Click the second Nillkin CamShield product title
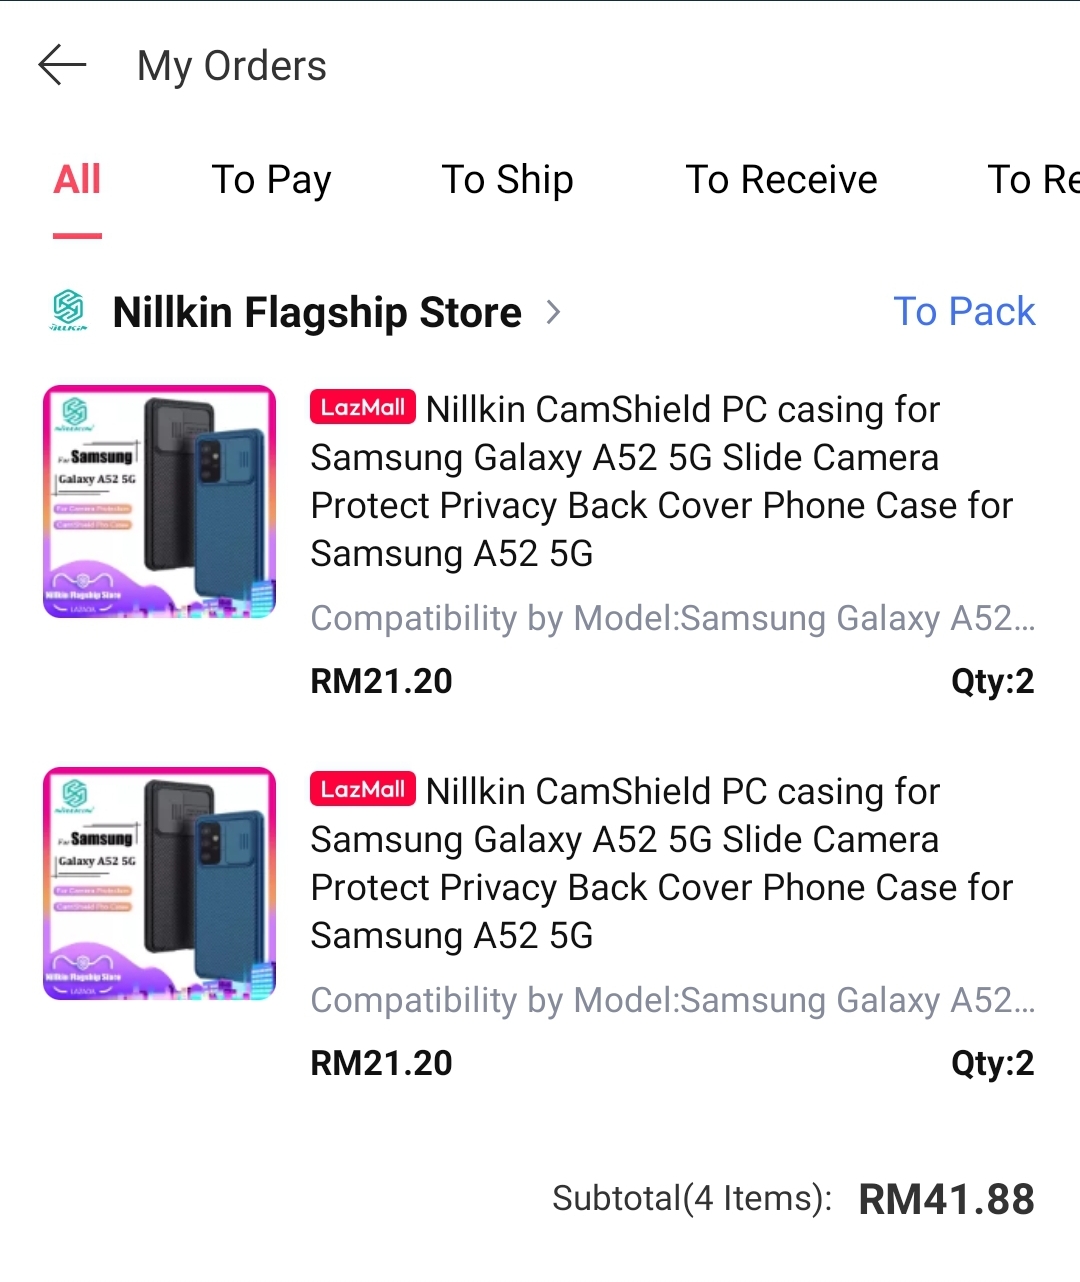 click(x=660, y=864)
